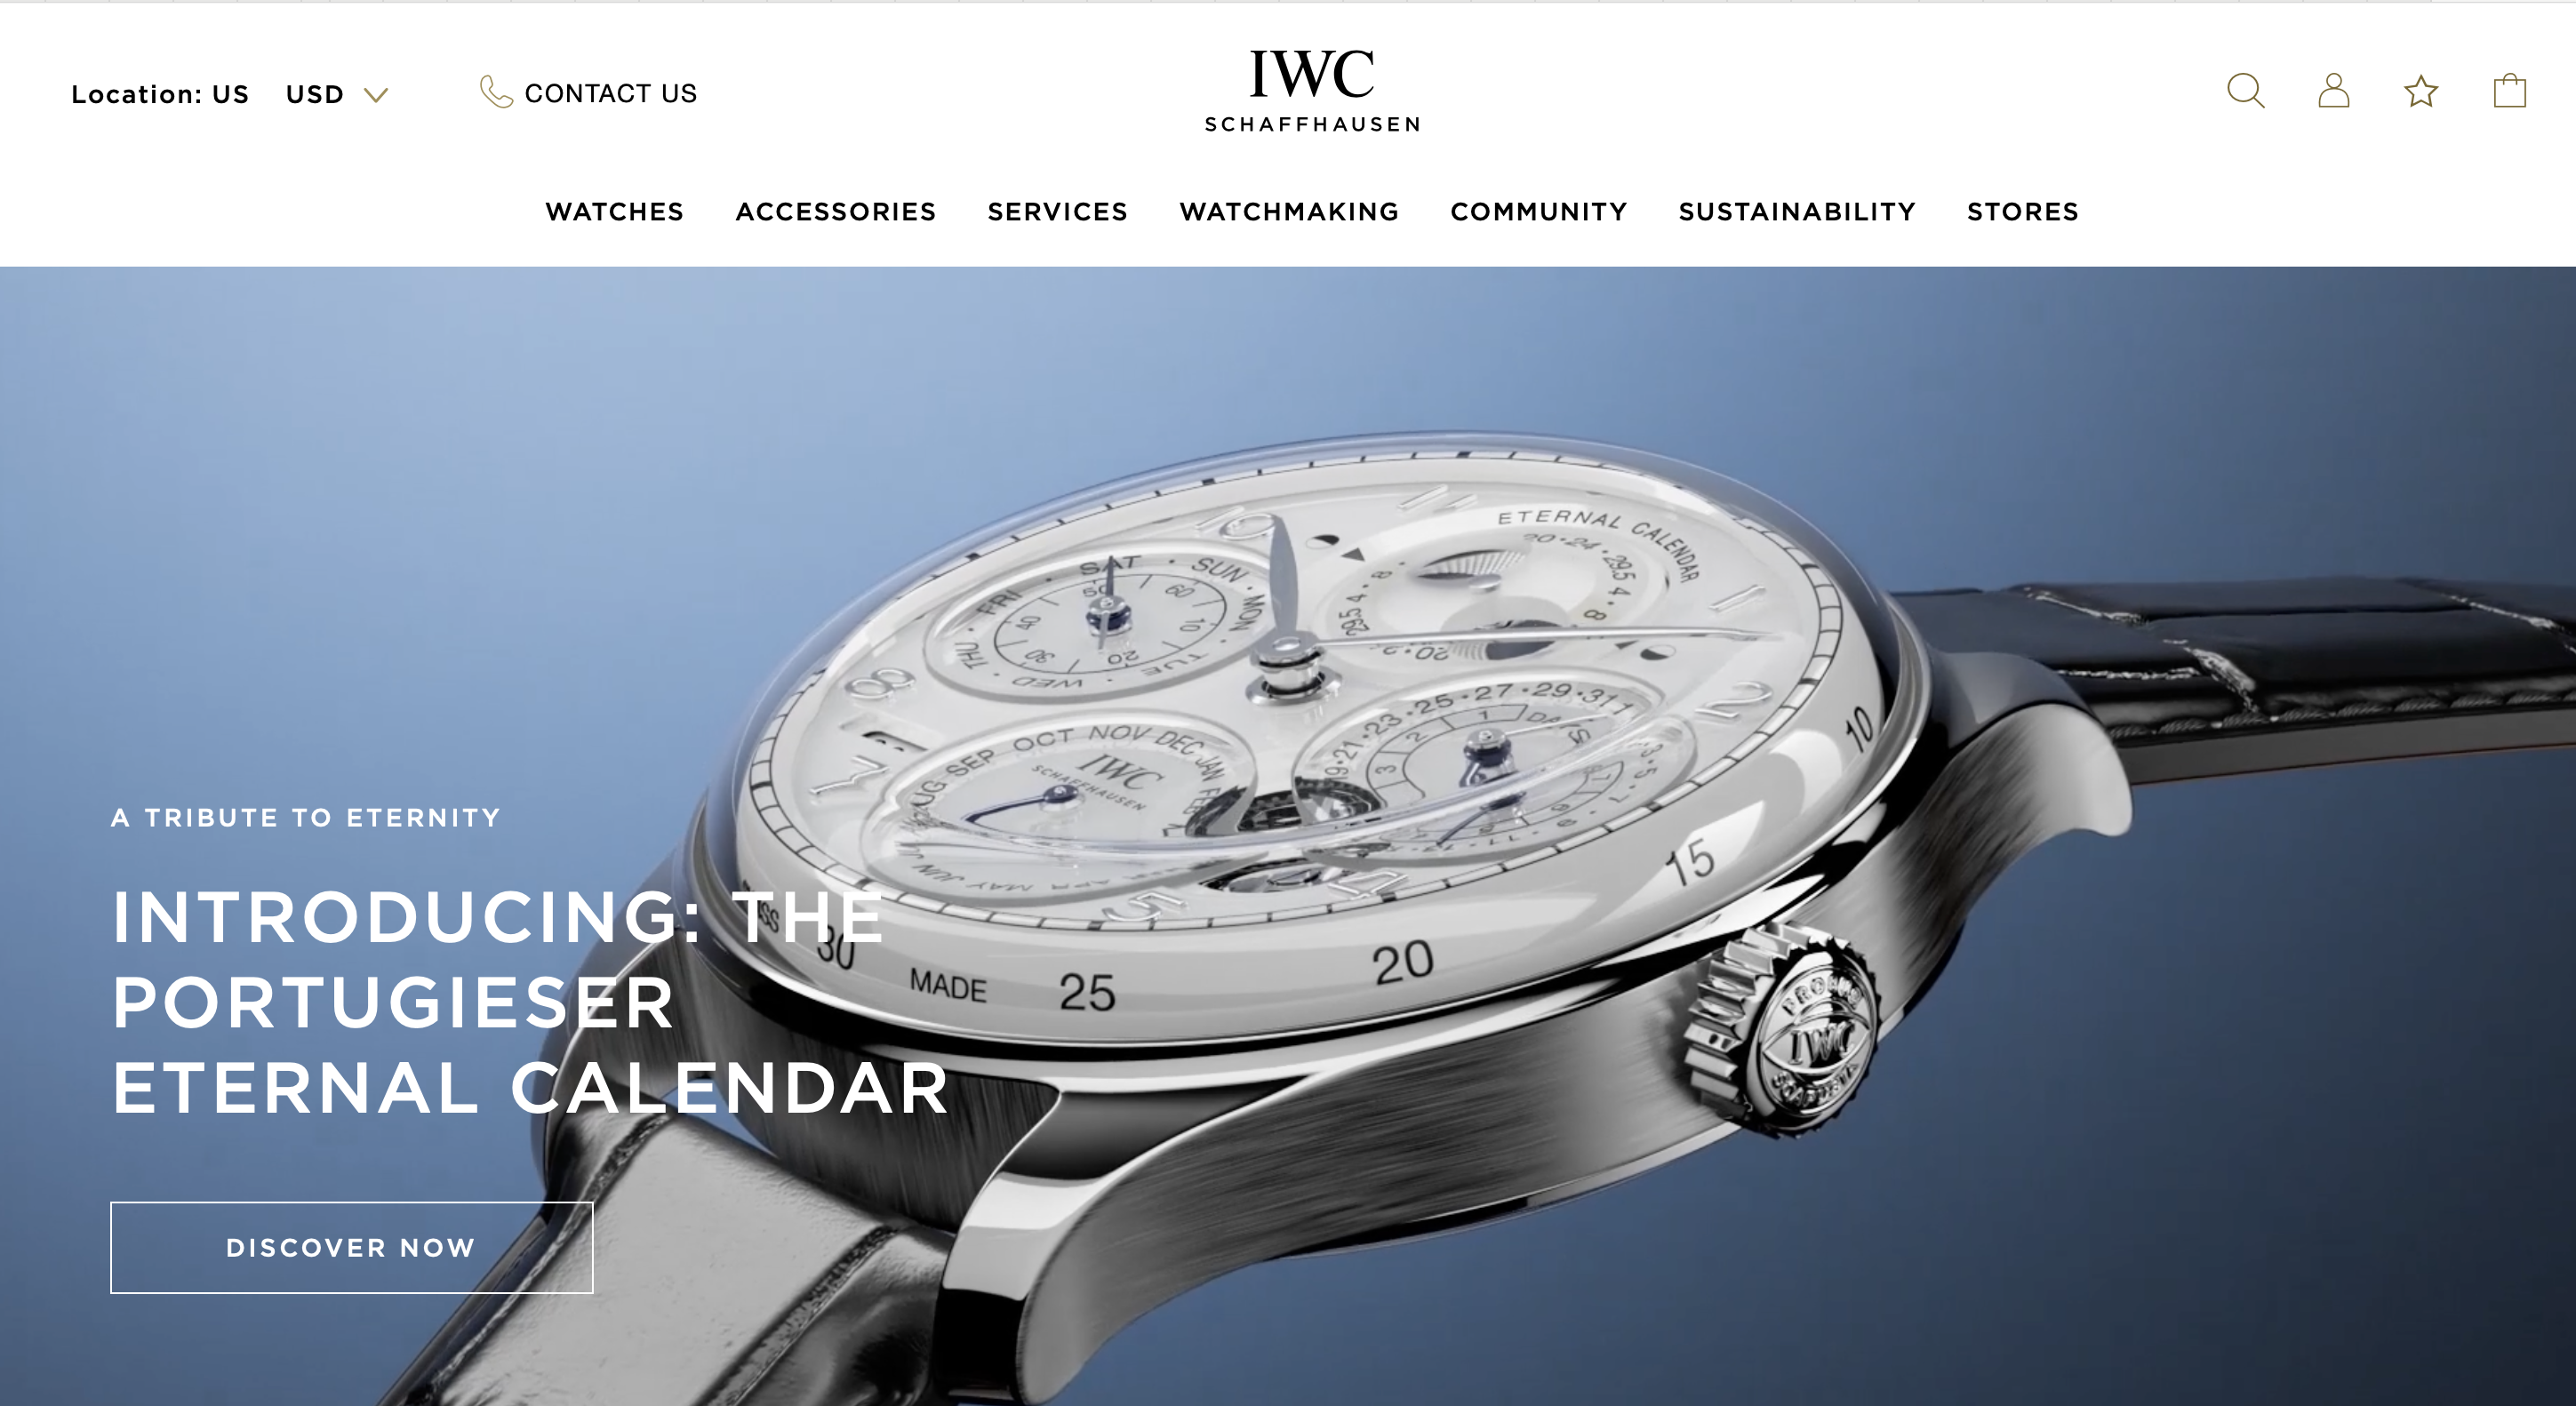2576x1406 pixels.
Task: Click the Discover Now button
Action: click(352, 1247)
